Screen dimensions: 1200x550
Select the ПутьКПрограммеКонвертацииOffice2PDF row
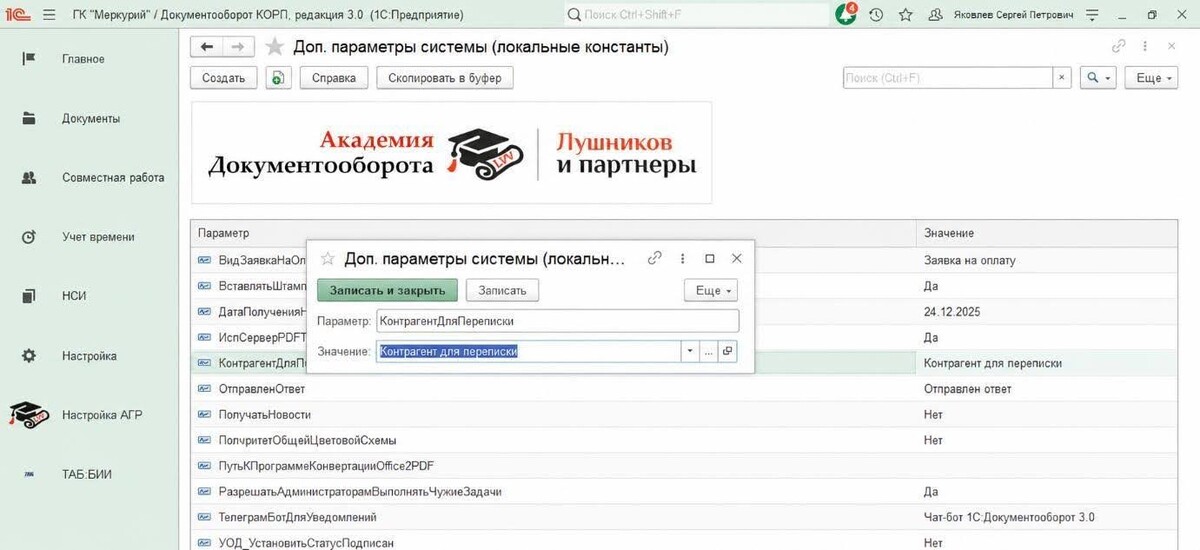click(x=685, y=466)
